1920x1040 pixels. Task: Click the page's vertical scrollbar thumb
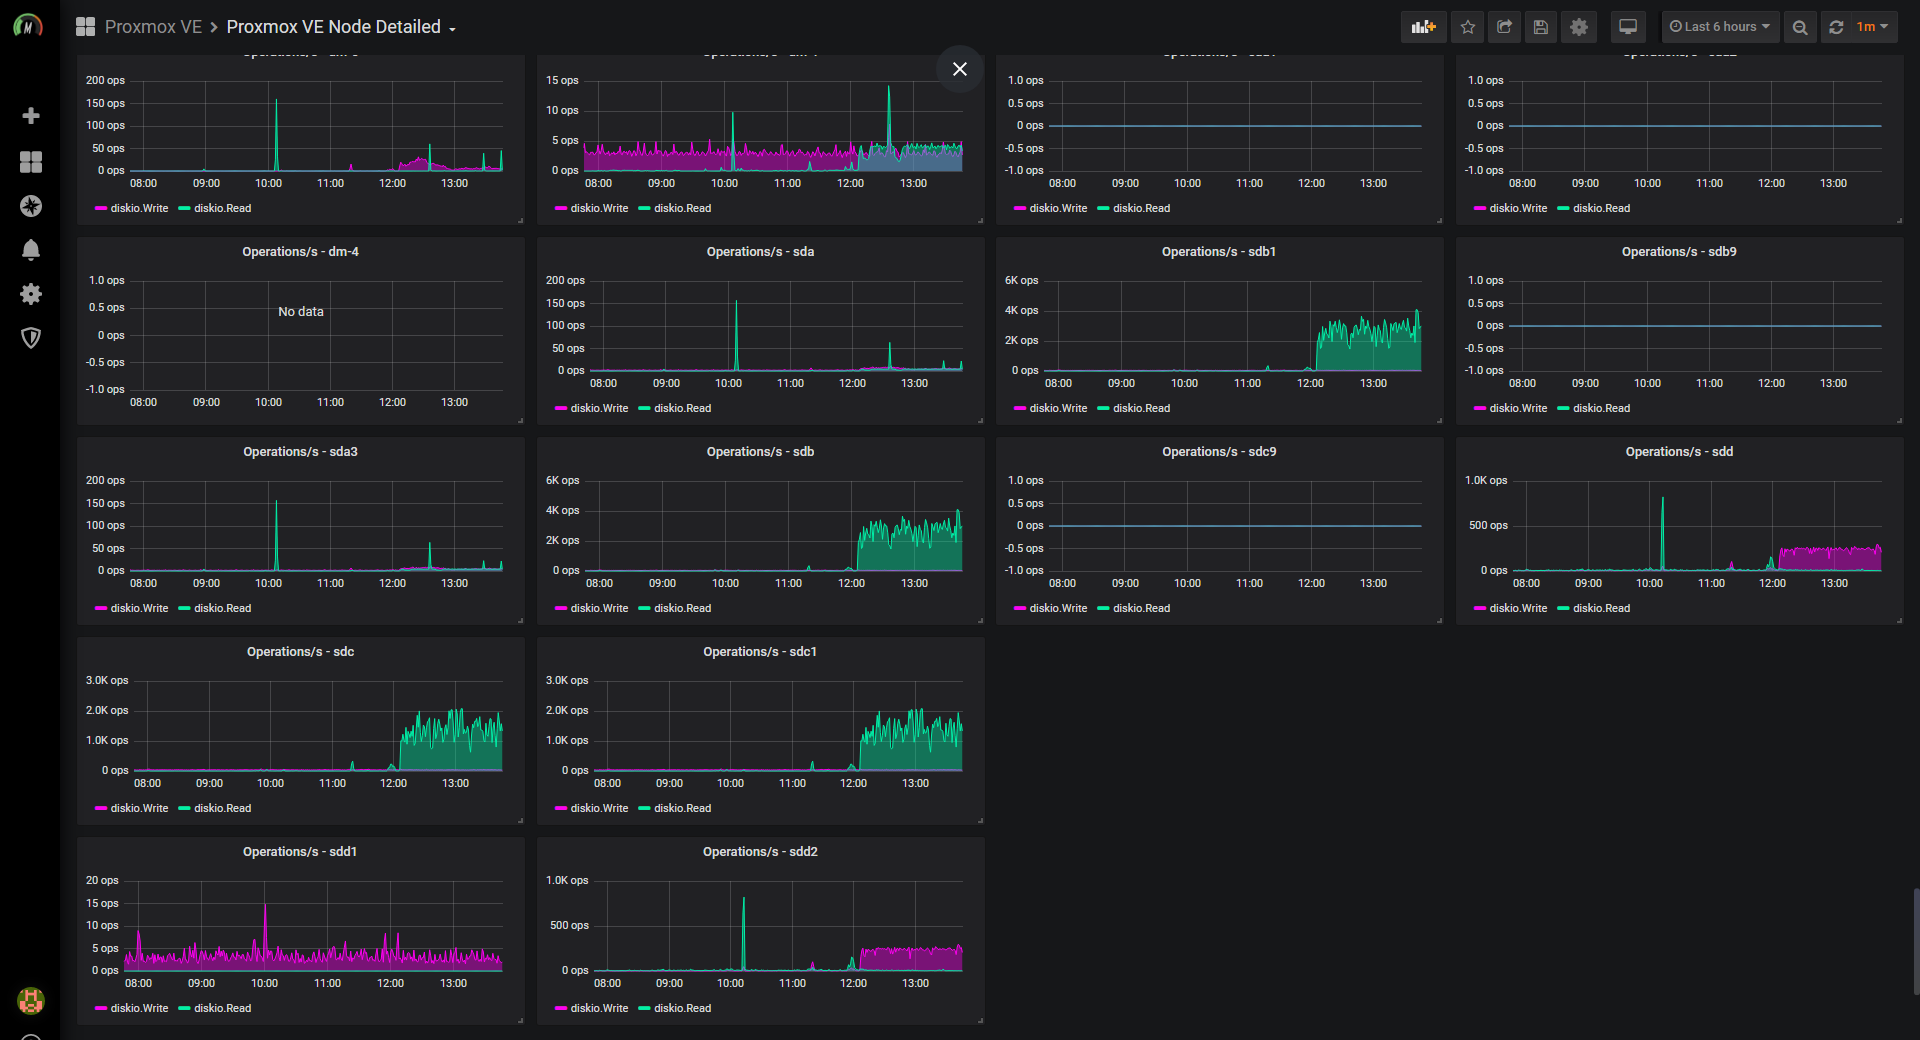(x=1915, y=941)
